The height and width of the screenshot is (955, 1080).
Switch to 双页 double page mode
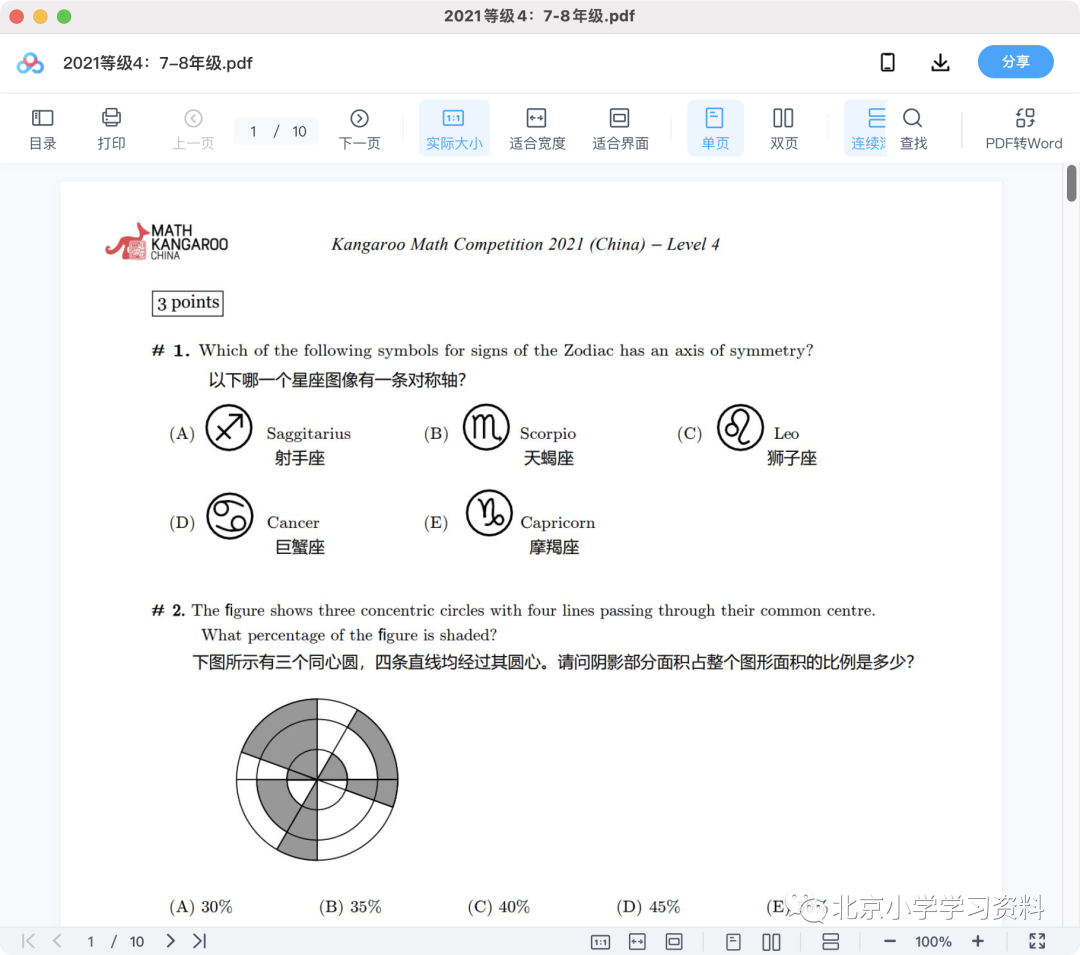pyautogui.click(x=783, y=129)
